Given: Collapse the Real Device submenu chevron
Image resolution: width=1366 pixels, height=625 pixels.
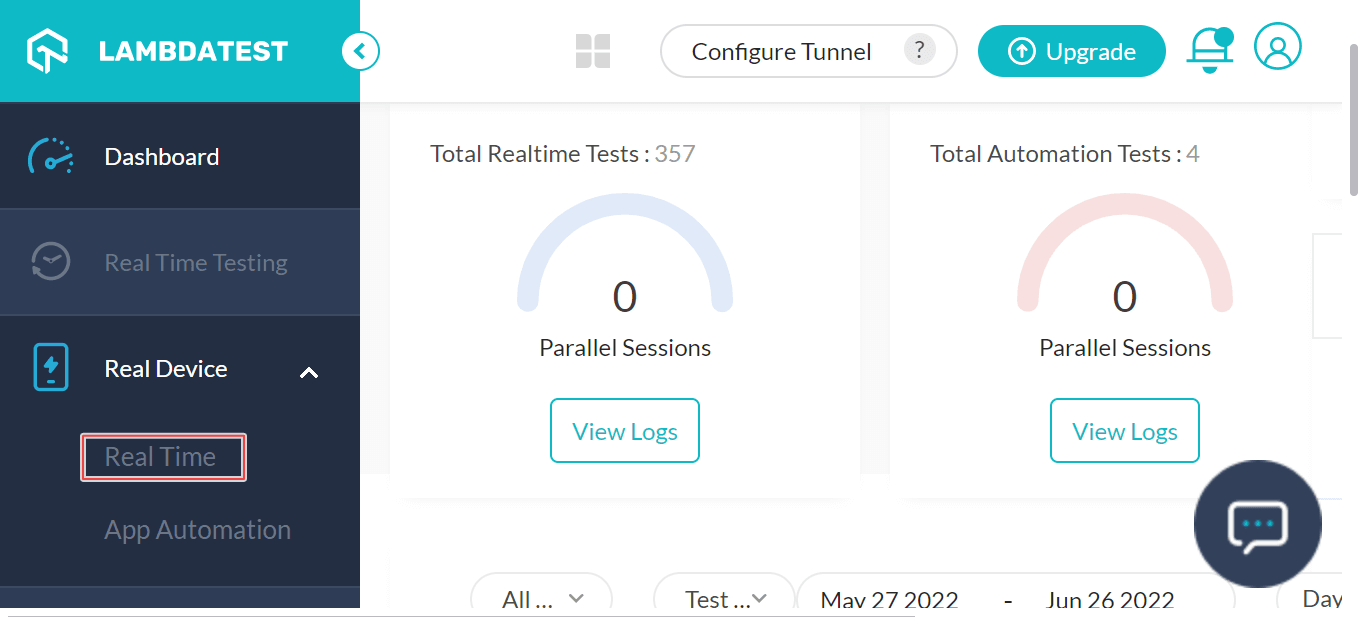Looking at the screenshot, I should tap(309, 372).
